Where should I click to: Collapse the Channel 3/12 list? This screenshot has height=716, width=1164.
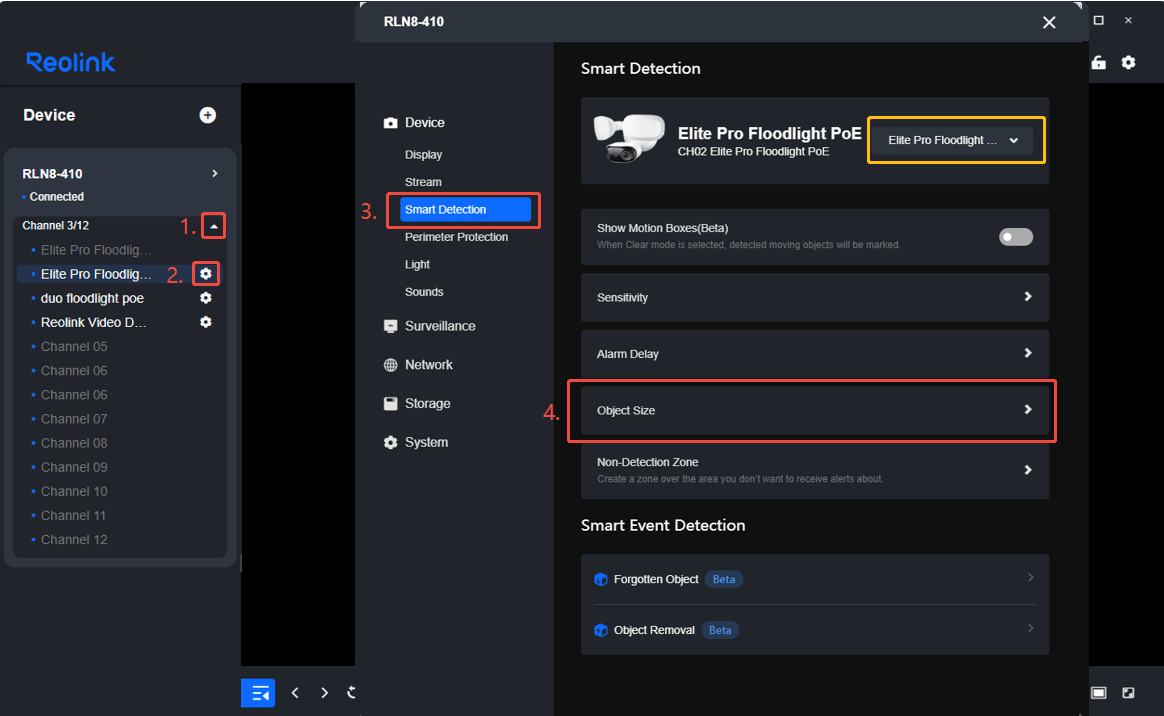pos(214,226)
